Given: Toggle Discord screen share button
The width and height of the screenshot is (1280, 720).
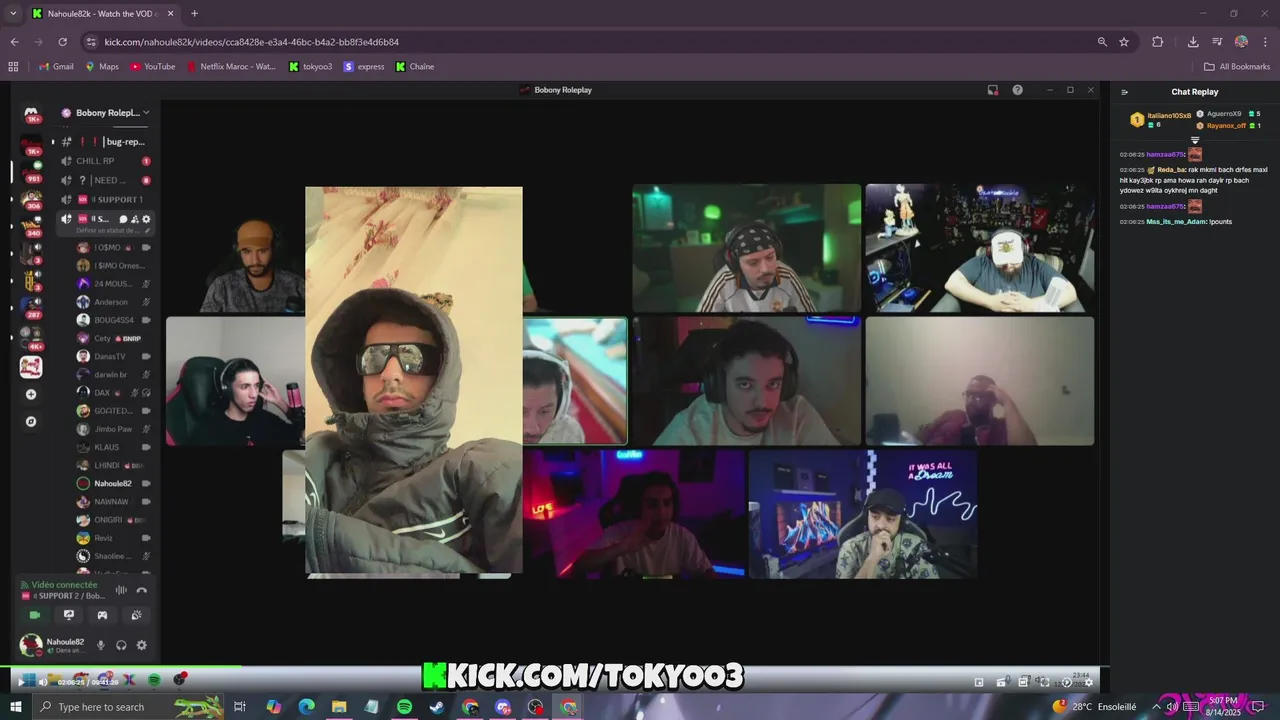Looking at the screenshot, I should (69, 615).
